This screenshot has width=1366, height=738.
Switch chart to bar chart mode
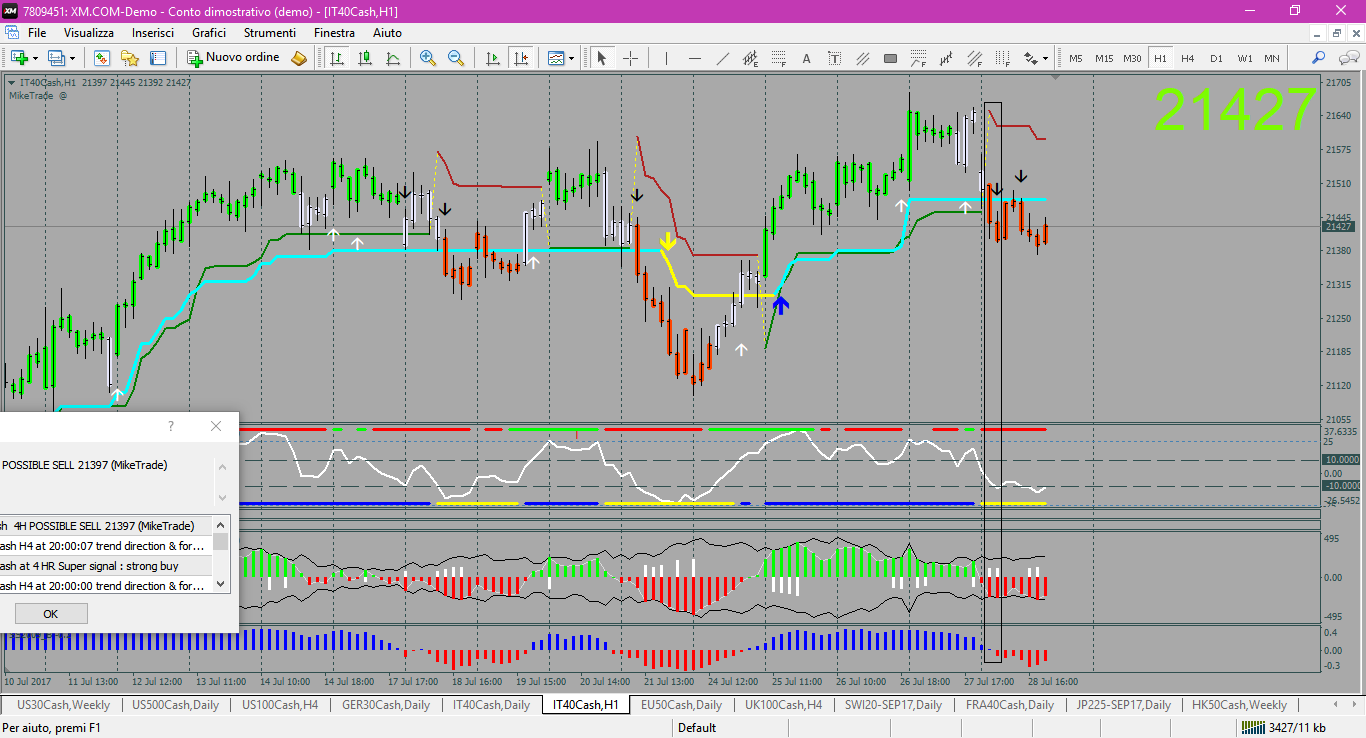point(337,58)
